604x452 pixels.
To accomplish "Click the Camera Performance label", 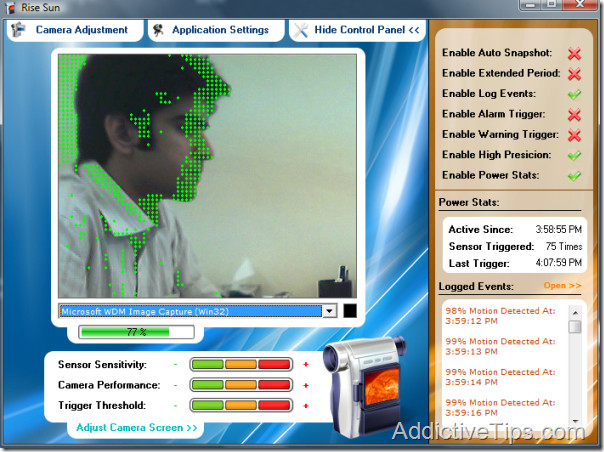I will click(109, 385).
